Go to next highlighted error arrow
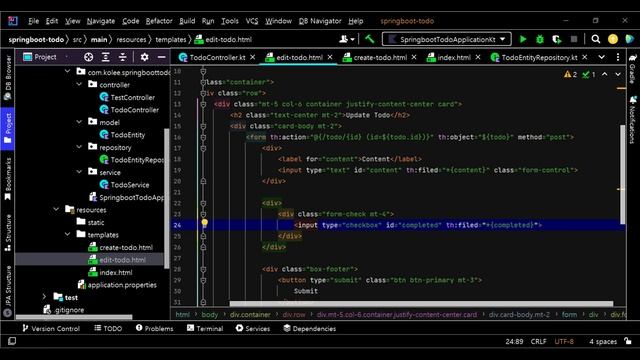This screenshot has width=640, height=360. 618,74
